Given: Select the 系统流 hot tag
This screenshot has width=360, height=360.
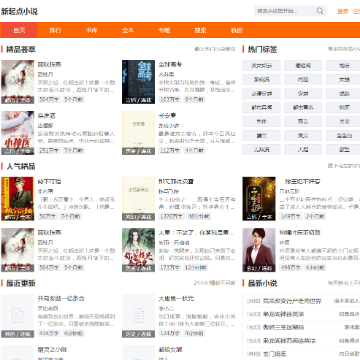Looking at the screenshot, I should click(261, 80).
